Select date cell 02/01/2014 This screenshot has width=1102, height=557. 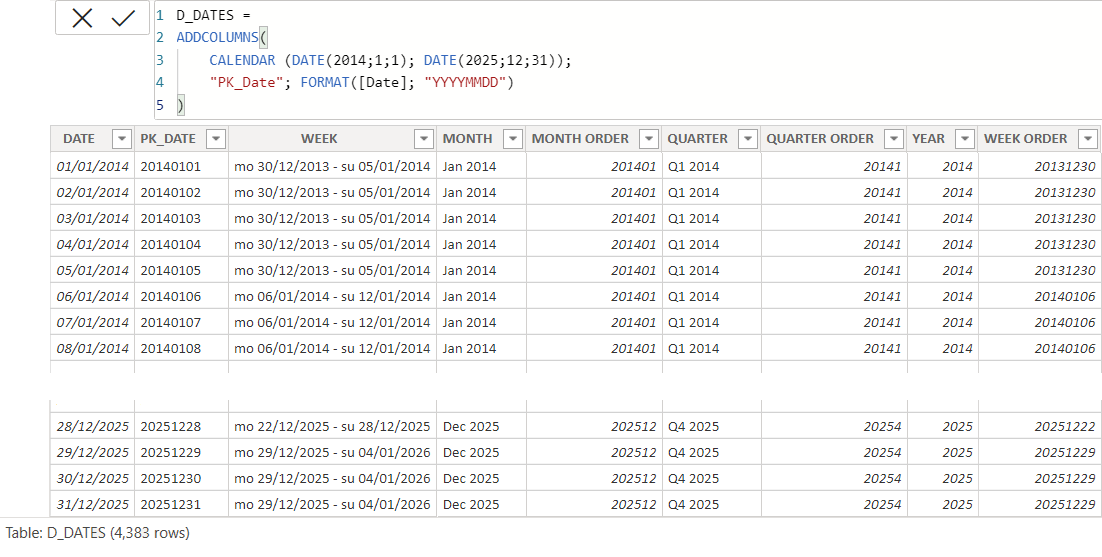coord(92,192)
